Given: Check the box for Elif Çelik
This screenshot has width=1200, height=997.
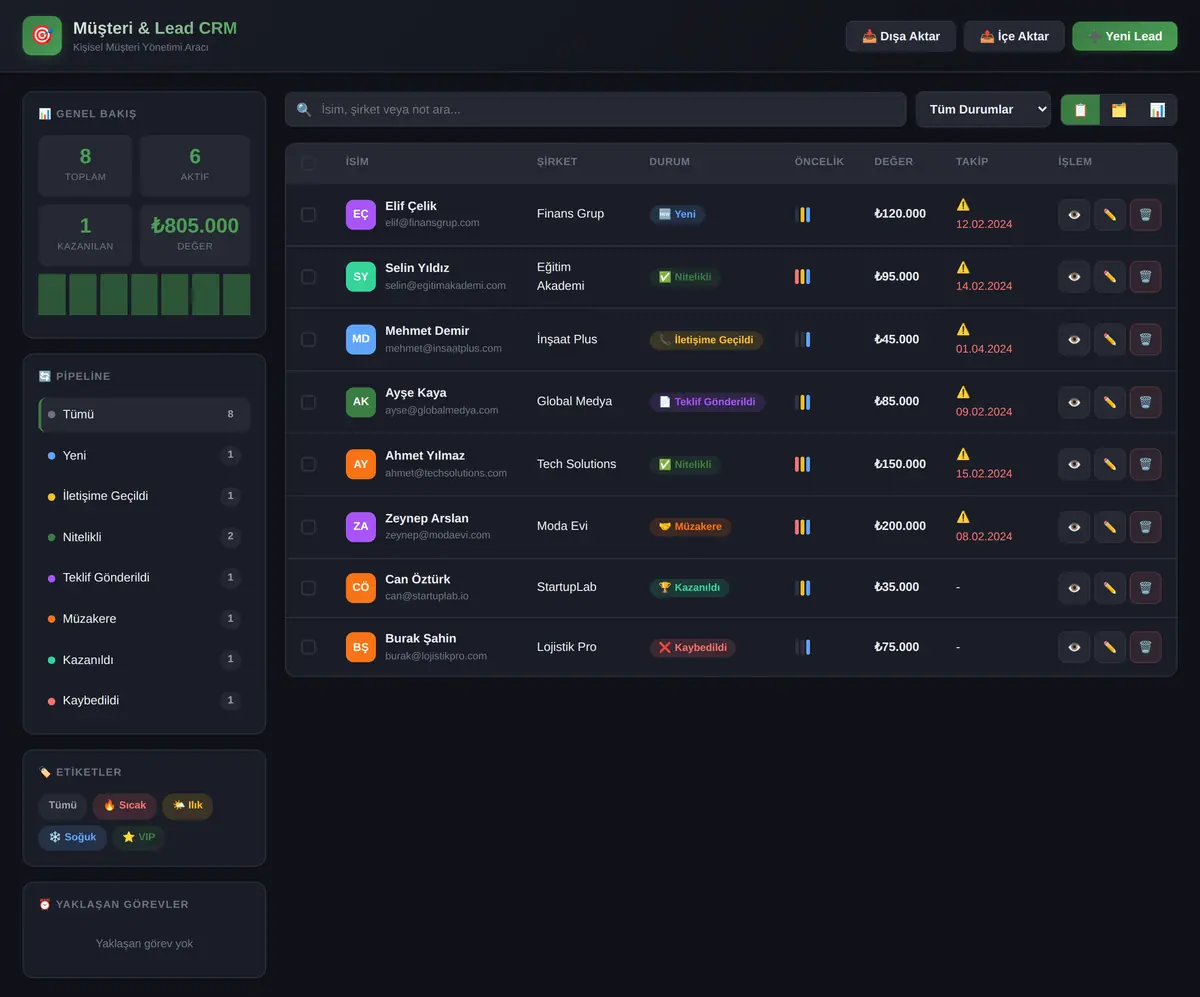Looking at the screenshot, I should pos(308,215).
